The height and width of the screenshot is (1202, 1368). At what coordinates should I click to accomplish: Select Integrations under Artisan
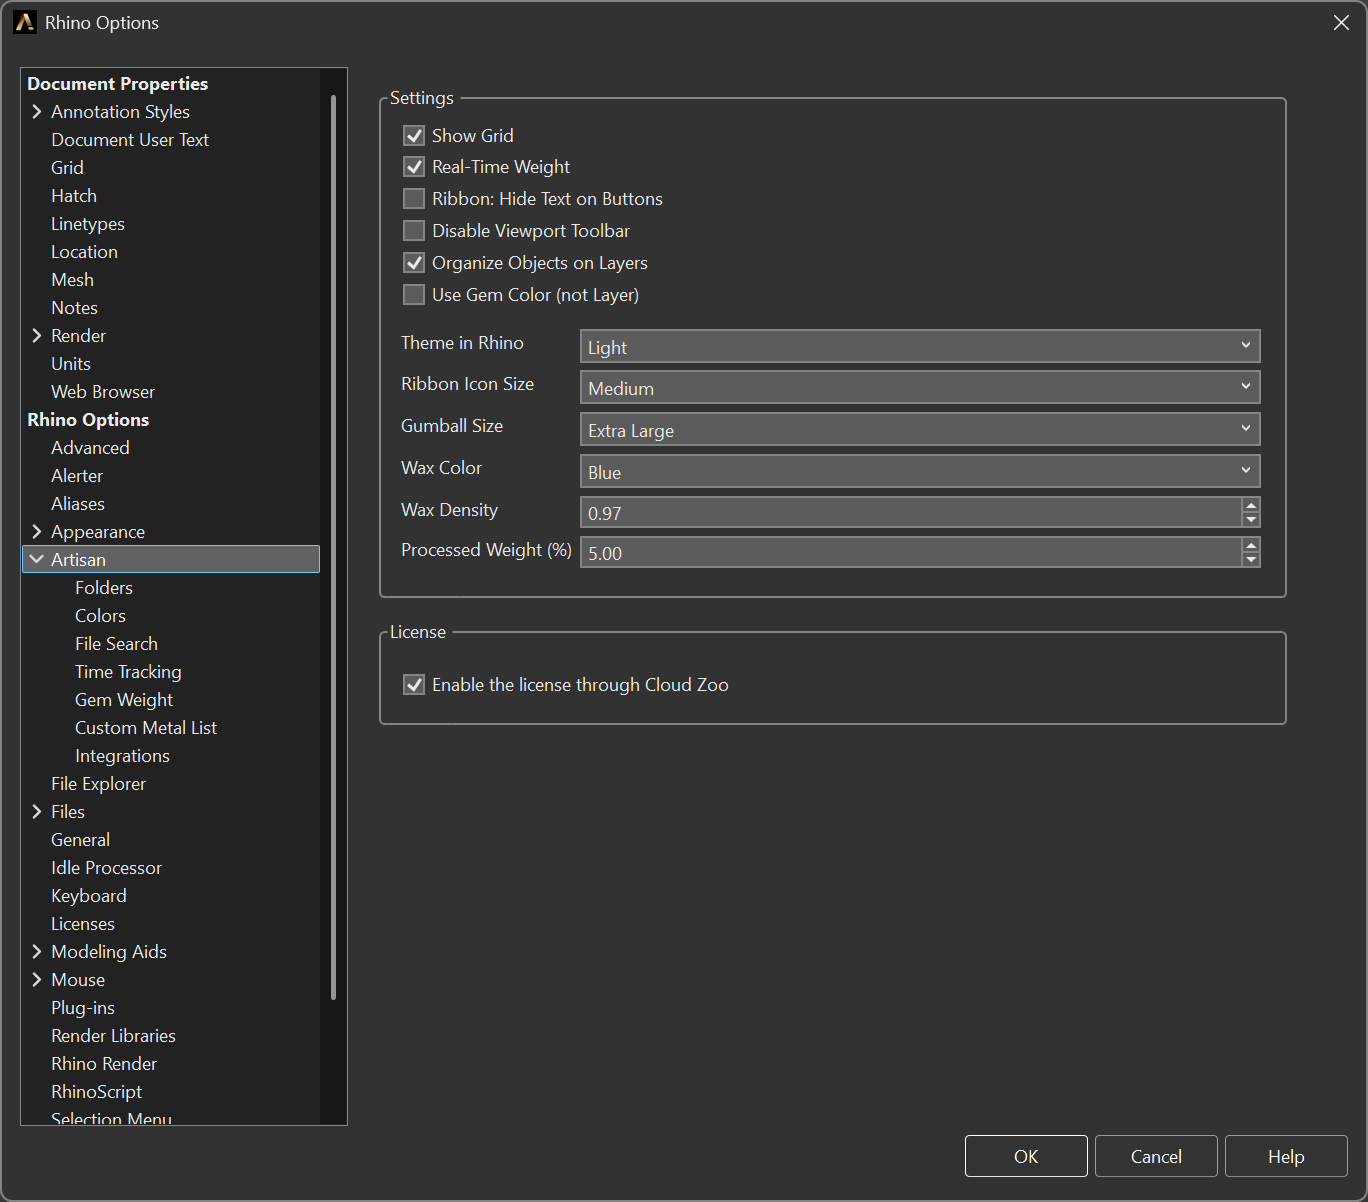[122, 755]
